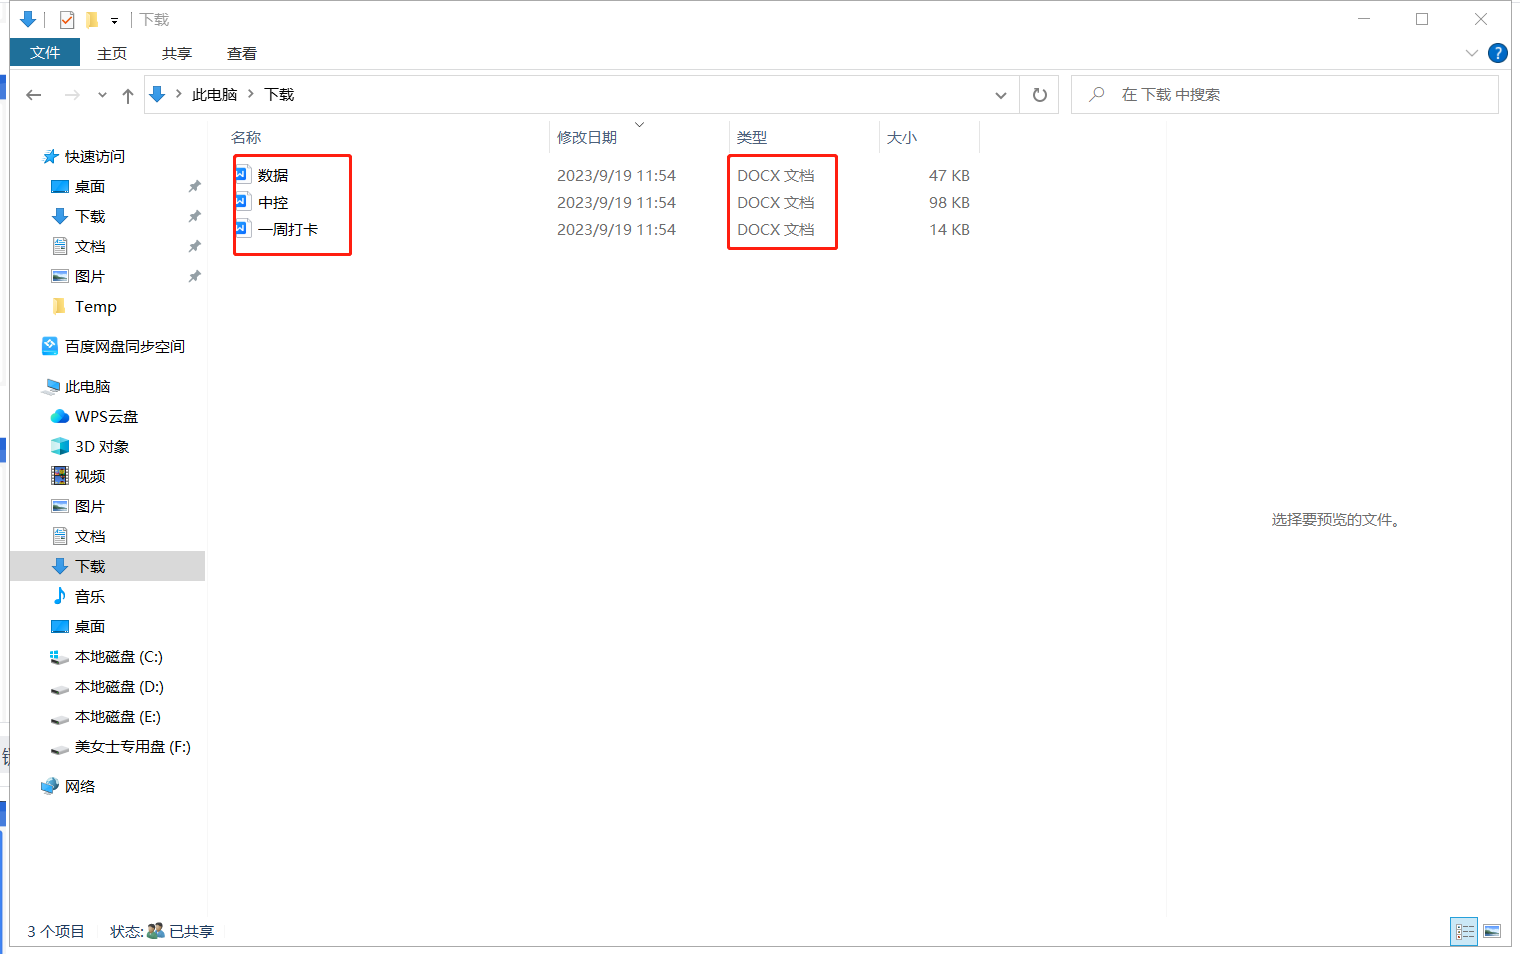Expand the address bar history dropdown
Screen dimensions: 1520x954
[1000, 94]
